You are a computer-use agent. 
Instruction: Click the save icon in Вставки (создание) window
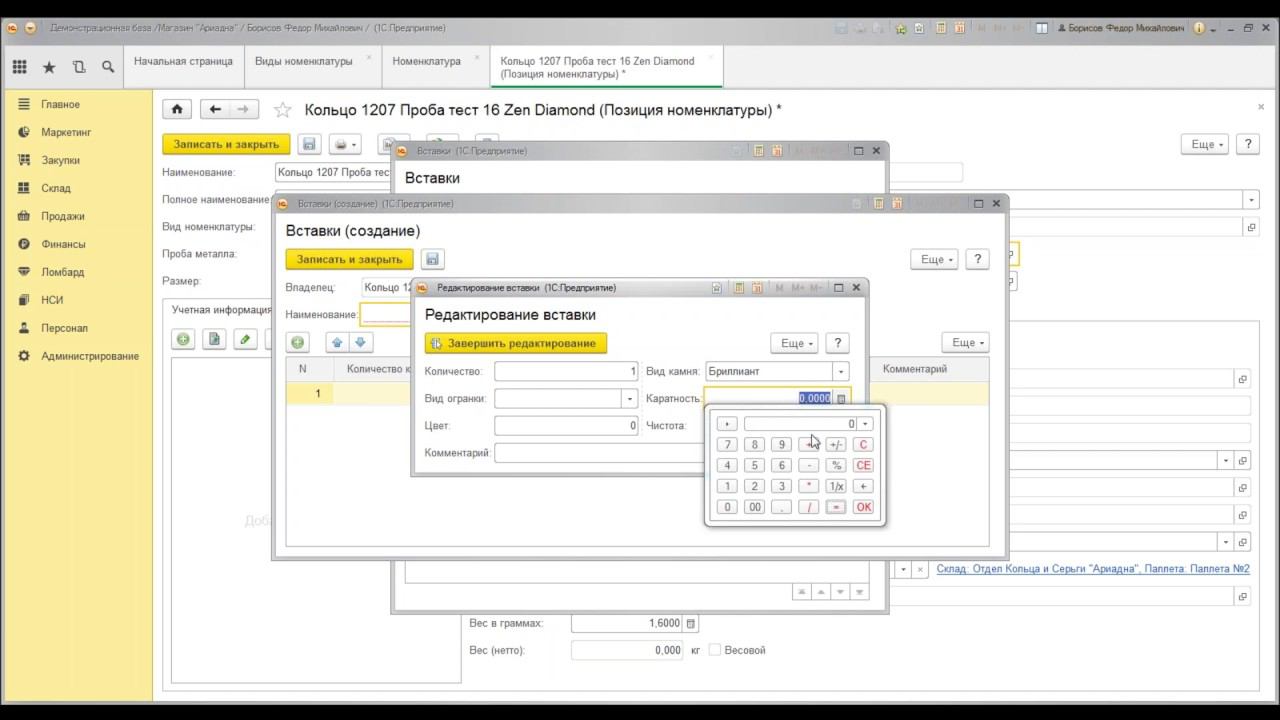(x=433, y=259)
